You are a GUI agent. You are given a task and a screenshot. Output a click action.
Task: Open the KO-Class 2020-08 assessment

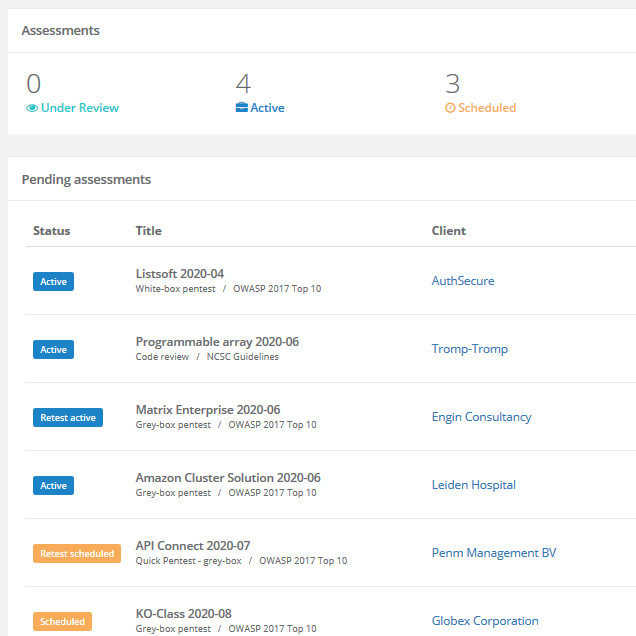[x=183, y=614]
